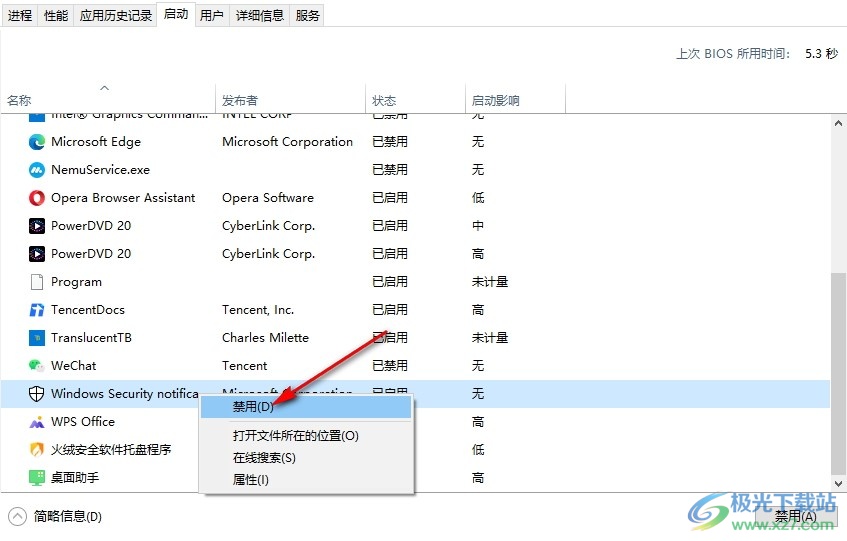Collapse to 简略信息 with the chevron icon
Viewport: 847px width, 541px height.
coord(17,517)
